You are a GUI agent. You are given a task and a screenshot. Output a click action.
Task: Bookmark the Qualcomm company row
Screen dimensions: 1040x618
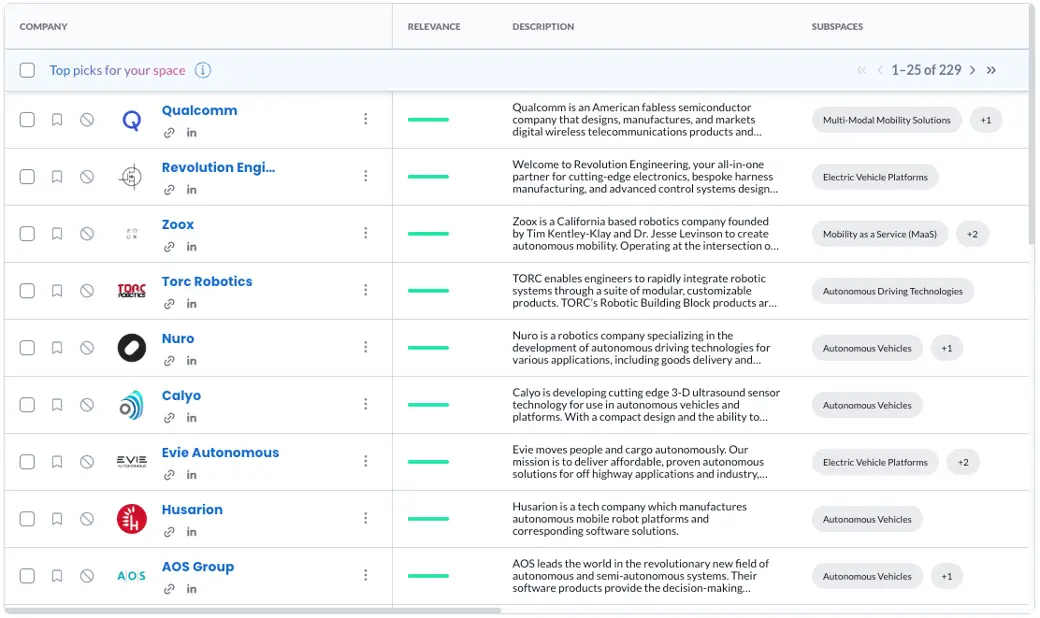click(57, 120)
